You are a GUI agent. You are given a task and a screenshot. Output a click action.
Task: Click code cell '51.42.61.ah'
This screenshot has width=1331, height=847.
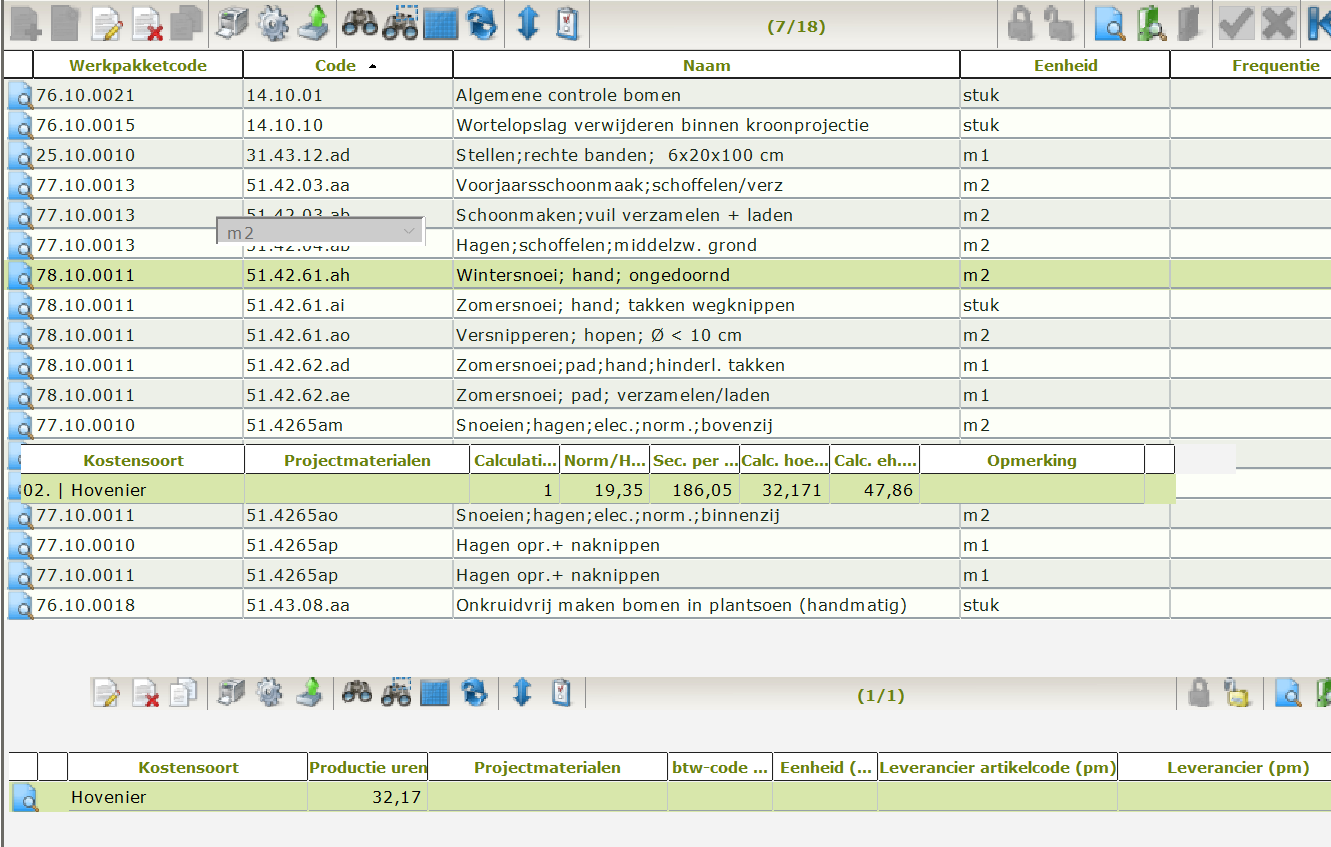point(348,275)
